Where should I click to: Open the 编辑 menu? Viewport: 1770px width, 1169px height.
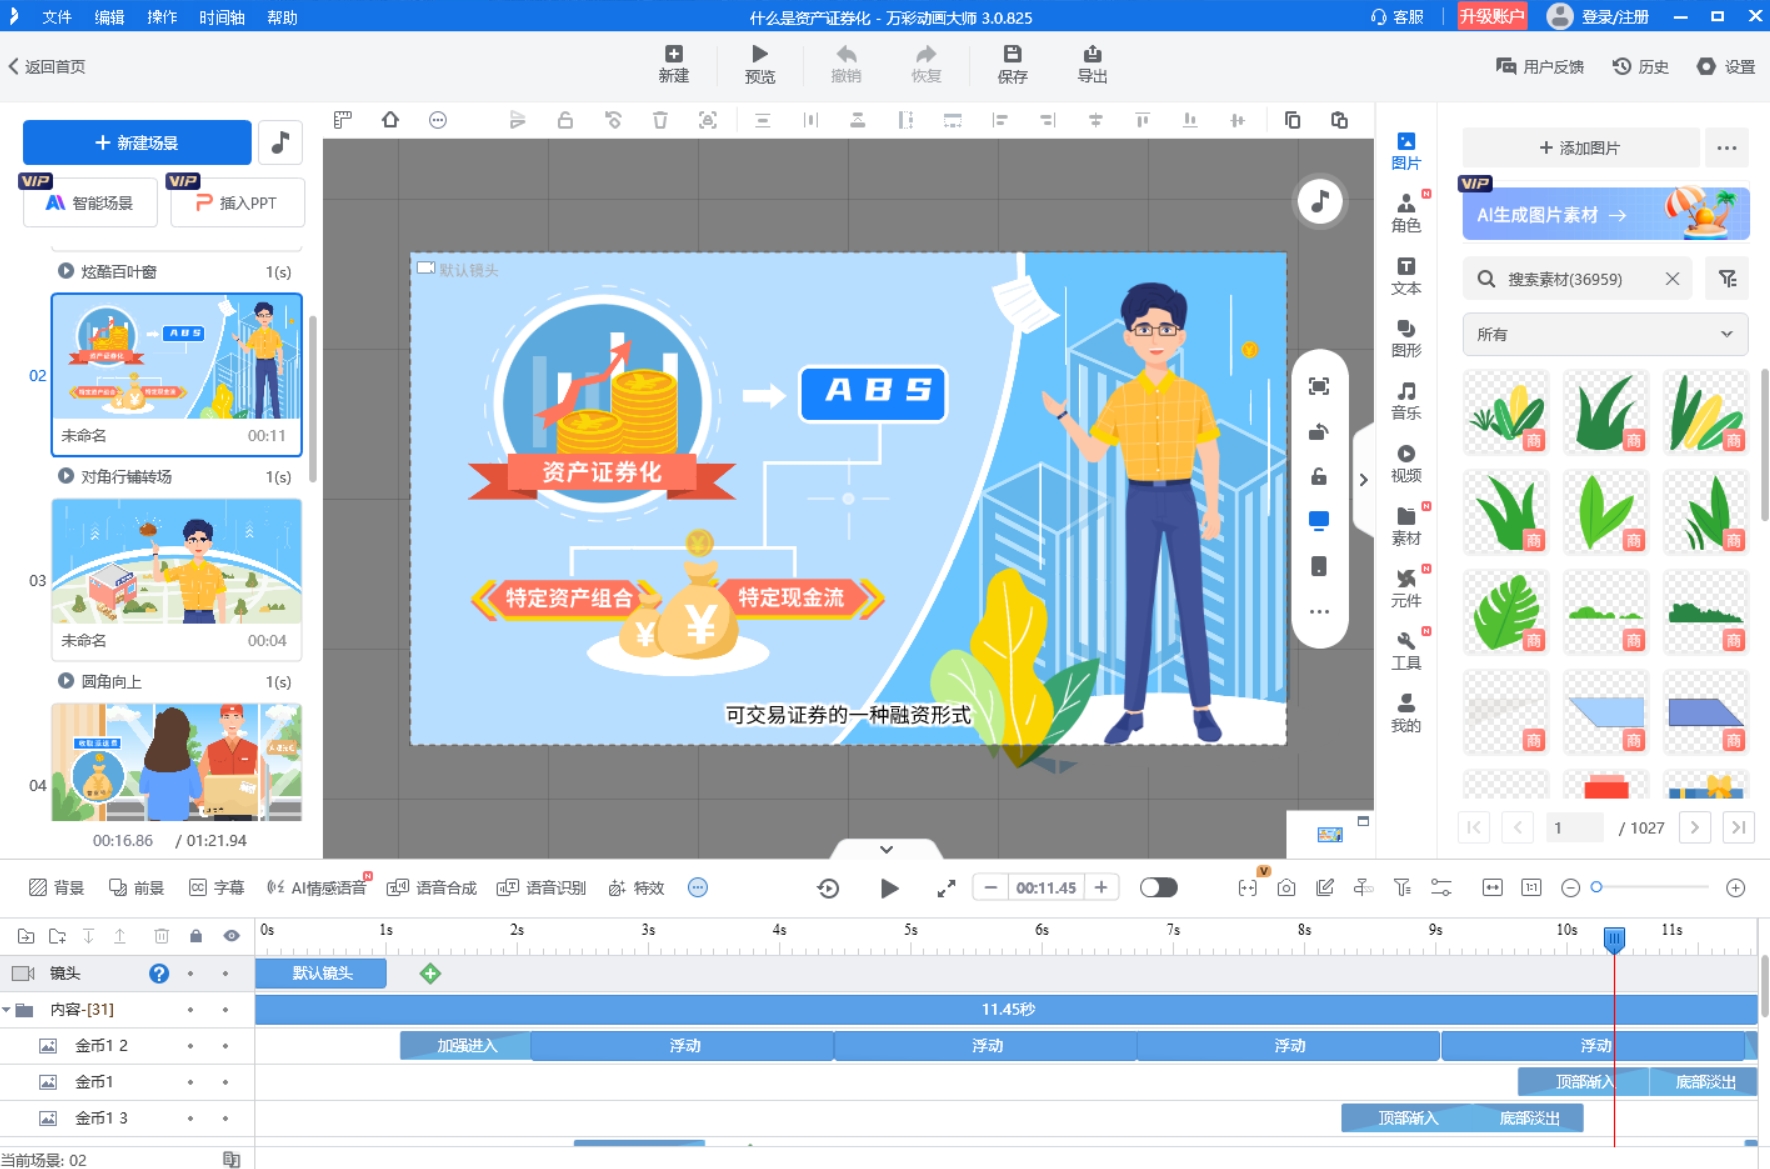pyautogui.click(x=109, y=17)
